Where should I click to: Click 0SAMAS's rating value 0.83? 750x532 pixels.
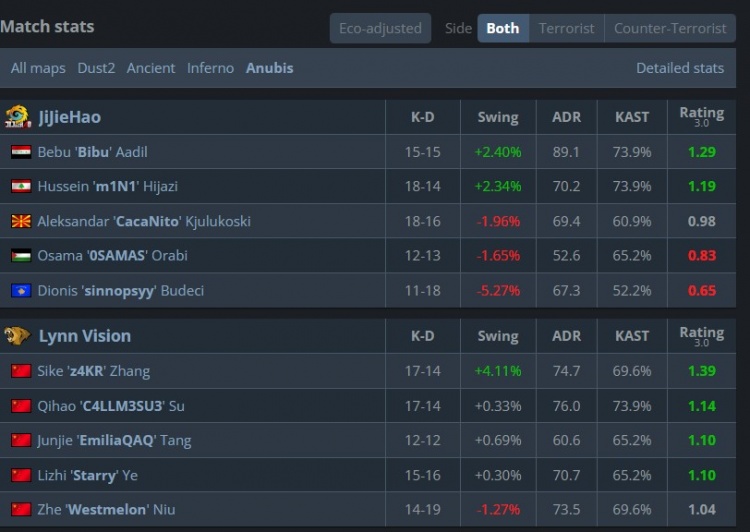point(702,255)
